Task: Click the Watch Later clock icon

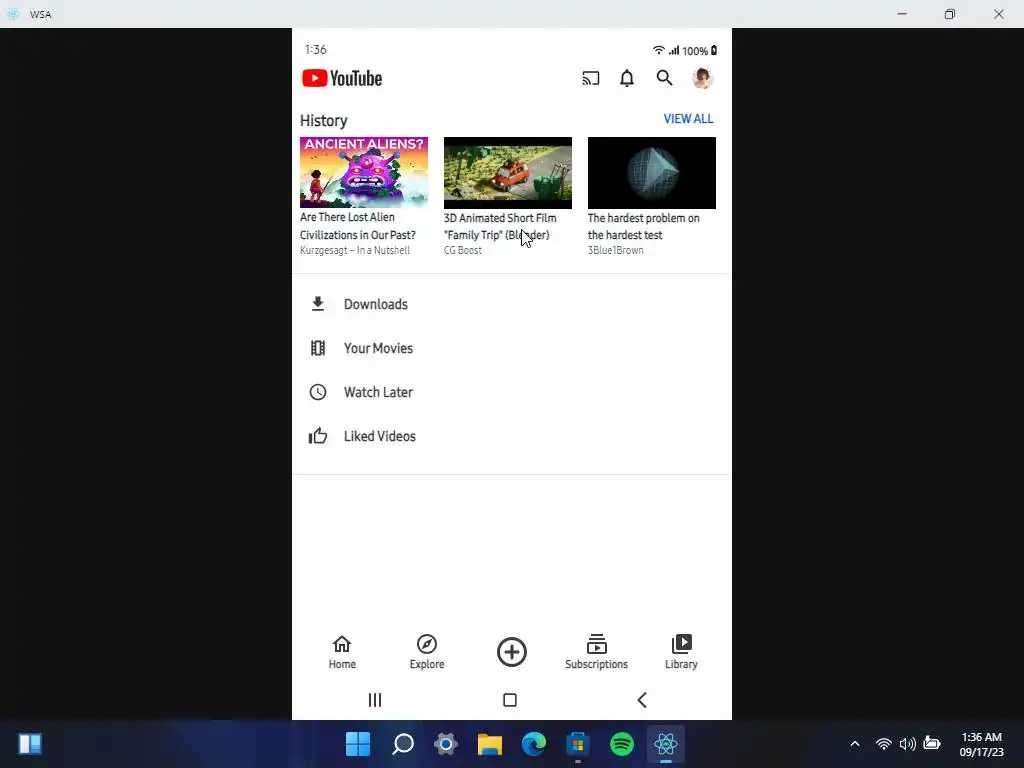Action: [318, 392]
